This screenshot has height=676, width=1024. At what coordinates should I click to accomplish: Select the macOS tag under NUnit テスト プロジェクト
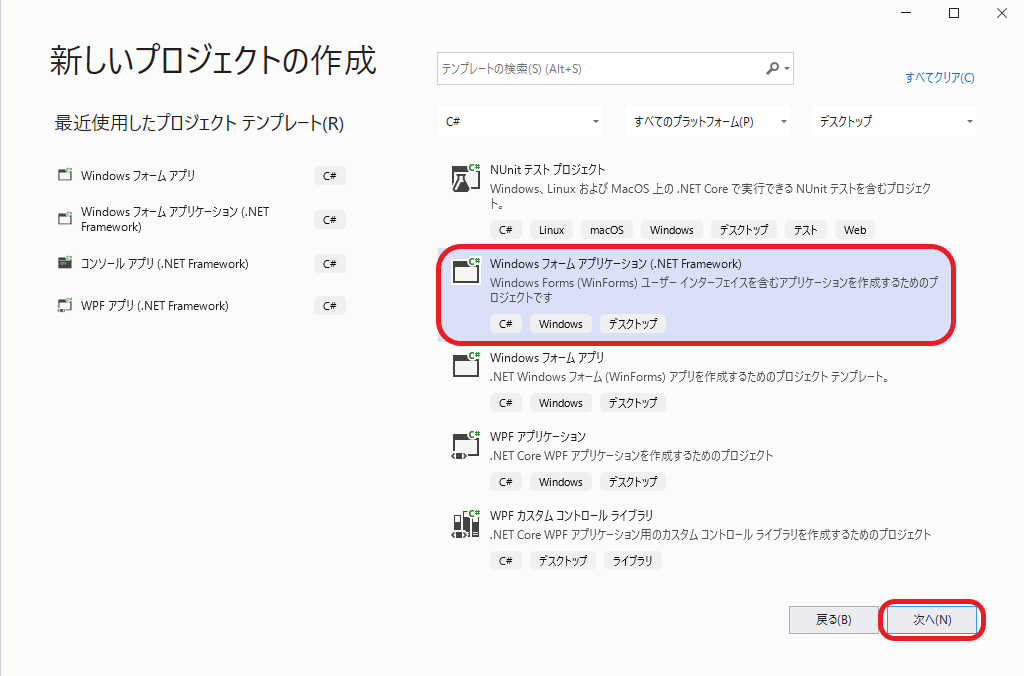(606, 229)
